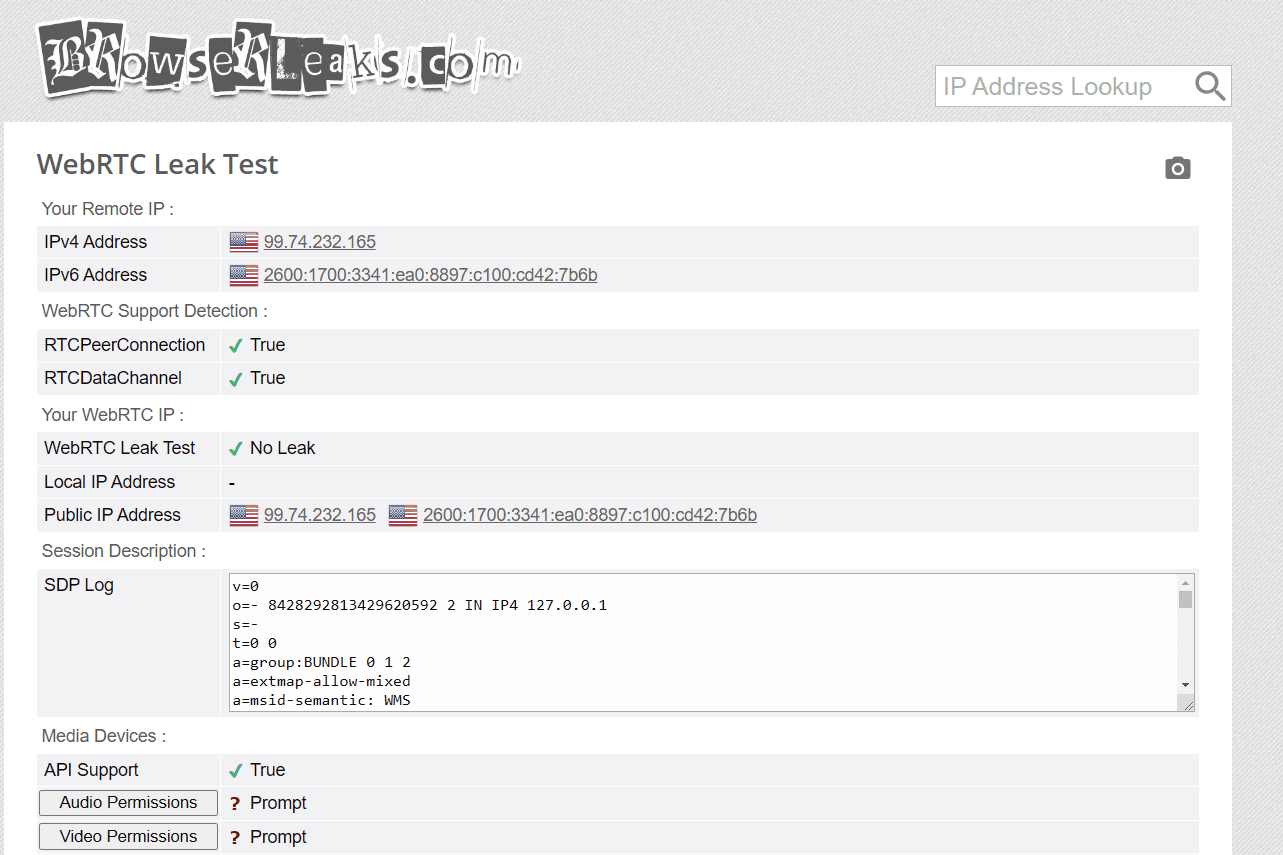1283x855 pixels.
Task: Open the Remote IPv4 address 99.74.232.165 link
Action: point(320,242)
